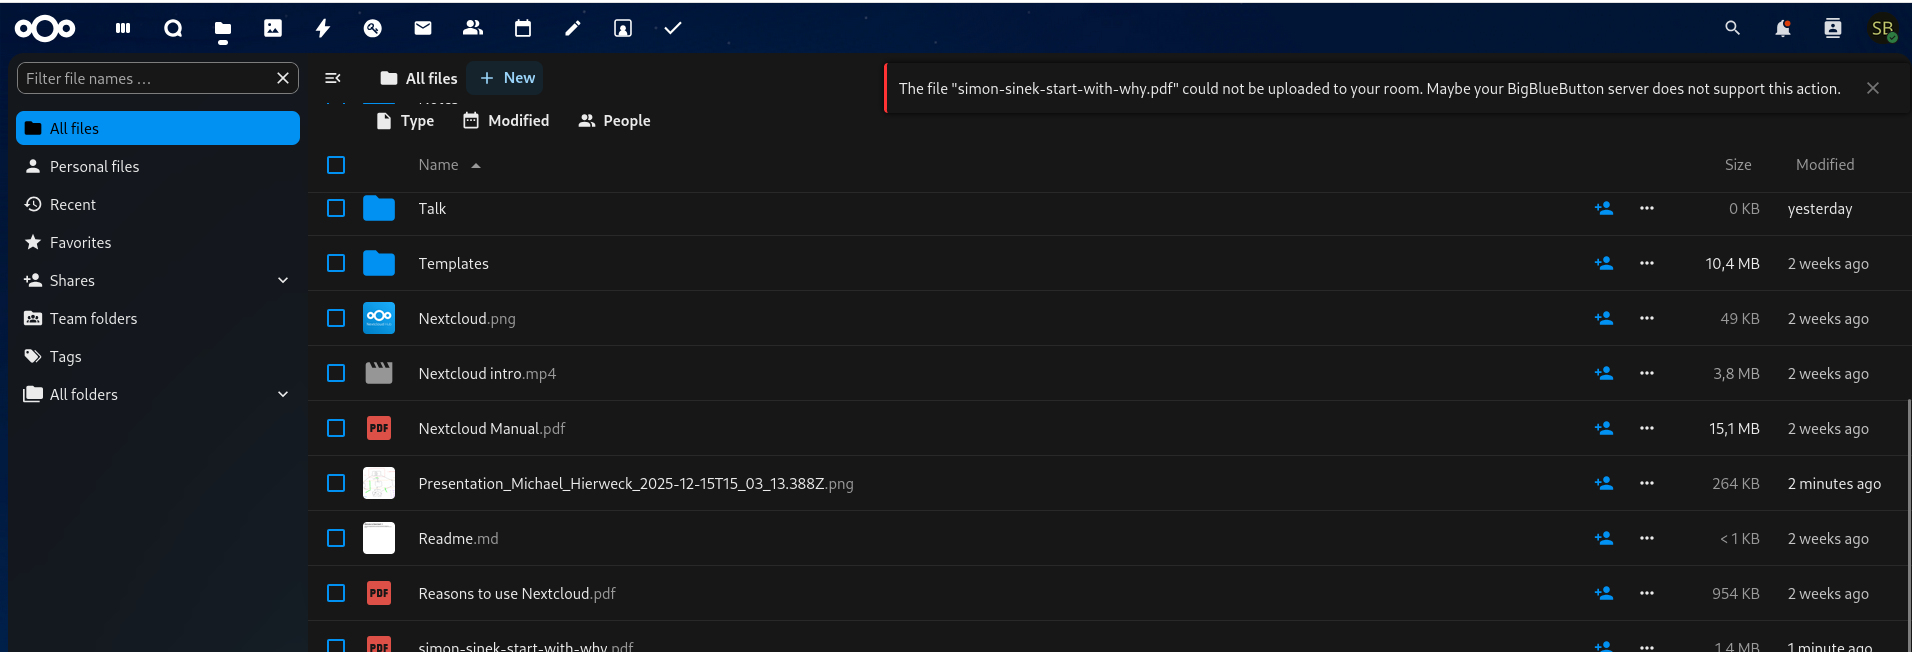Click the Filter file names field

145,78
